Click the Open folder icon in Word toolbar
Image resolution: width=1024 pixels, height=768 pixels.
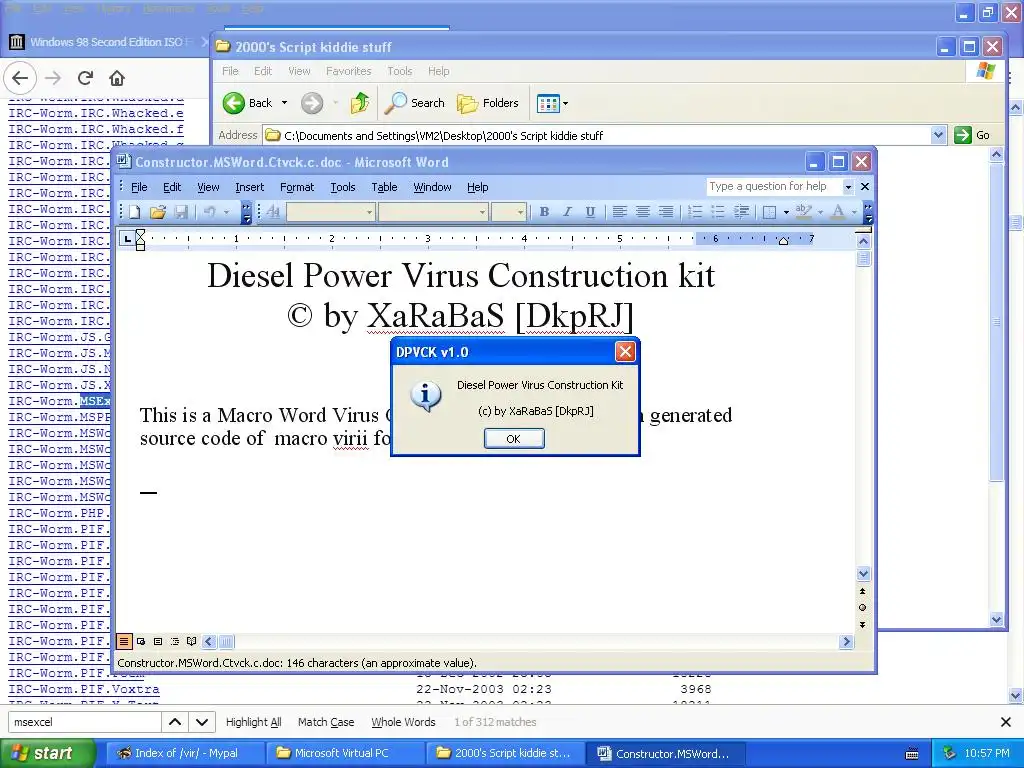(157, 212)
